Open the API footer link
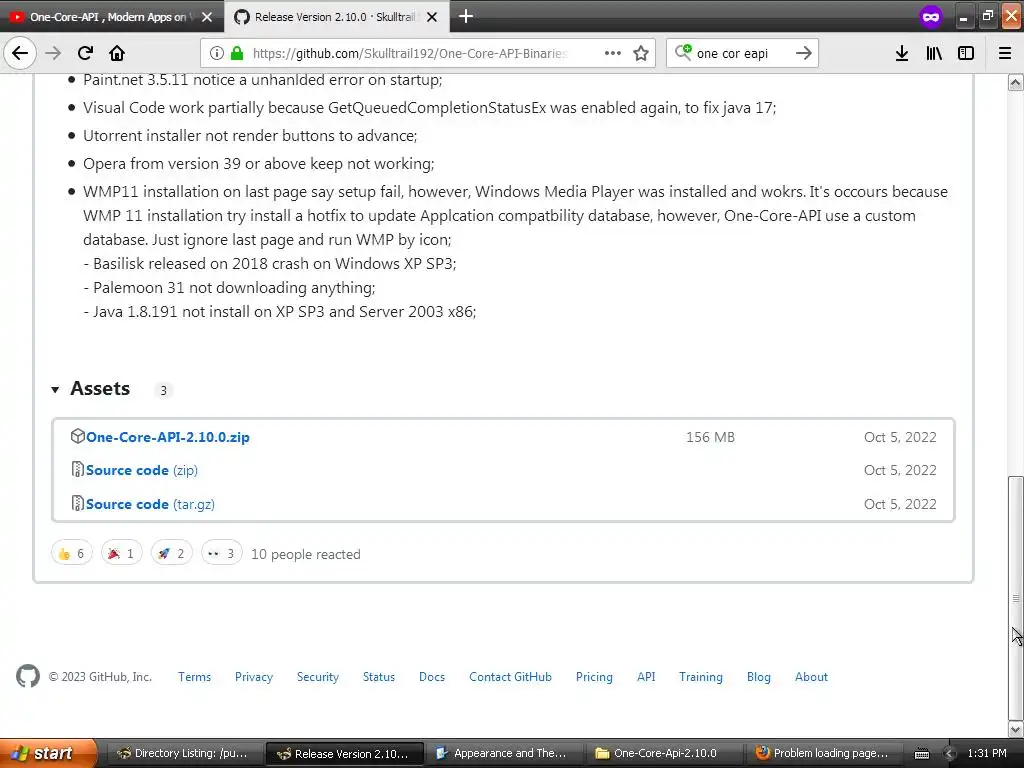This screenshot has height=768, width=1024. click(x=646, y=677)
